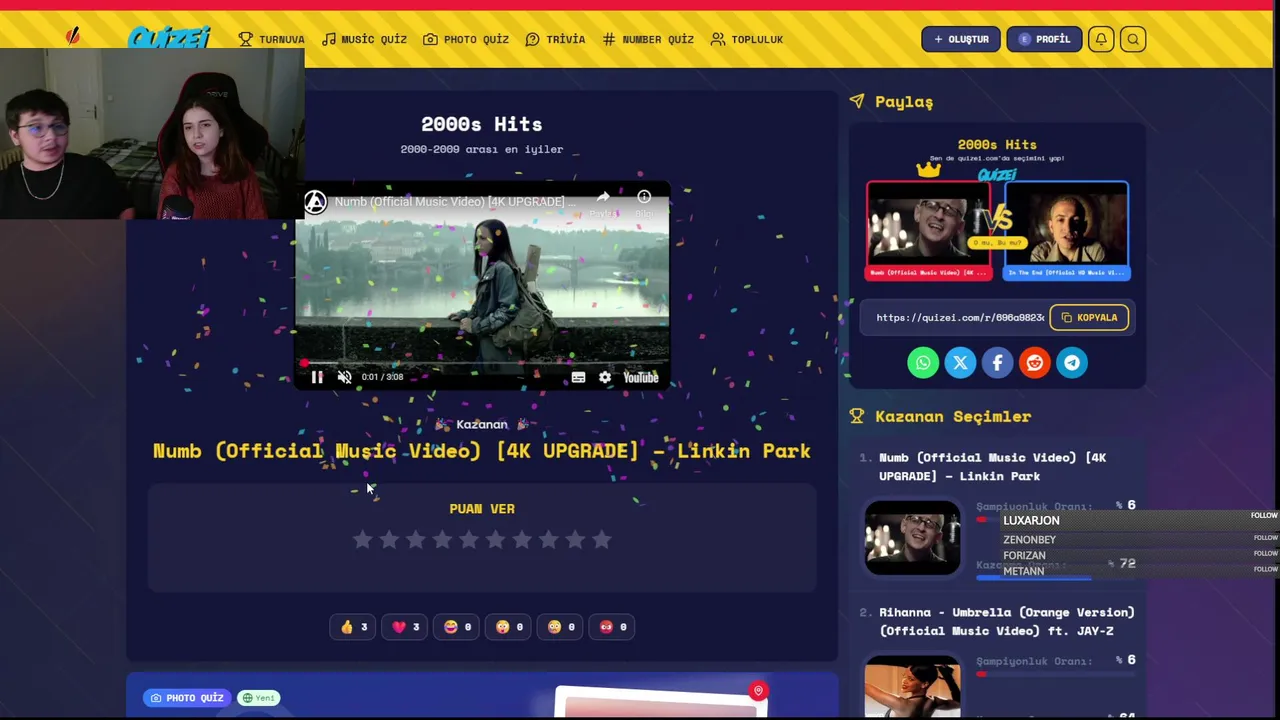1280x720 pixels.
Task: Click Rihanna - Umbrella winner entry title
Action: [1006, 621]
